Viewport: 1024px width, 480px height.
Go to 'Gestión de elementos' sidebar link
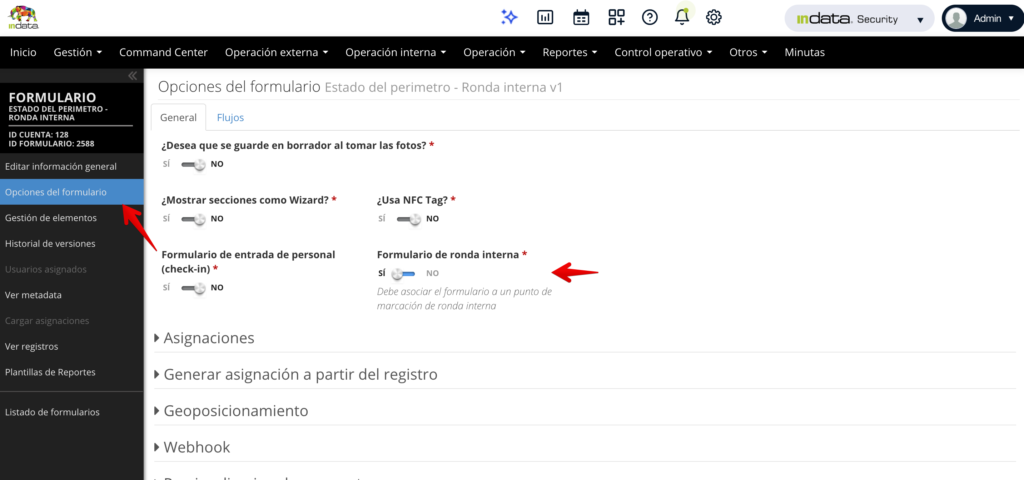coord(51,217)
